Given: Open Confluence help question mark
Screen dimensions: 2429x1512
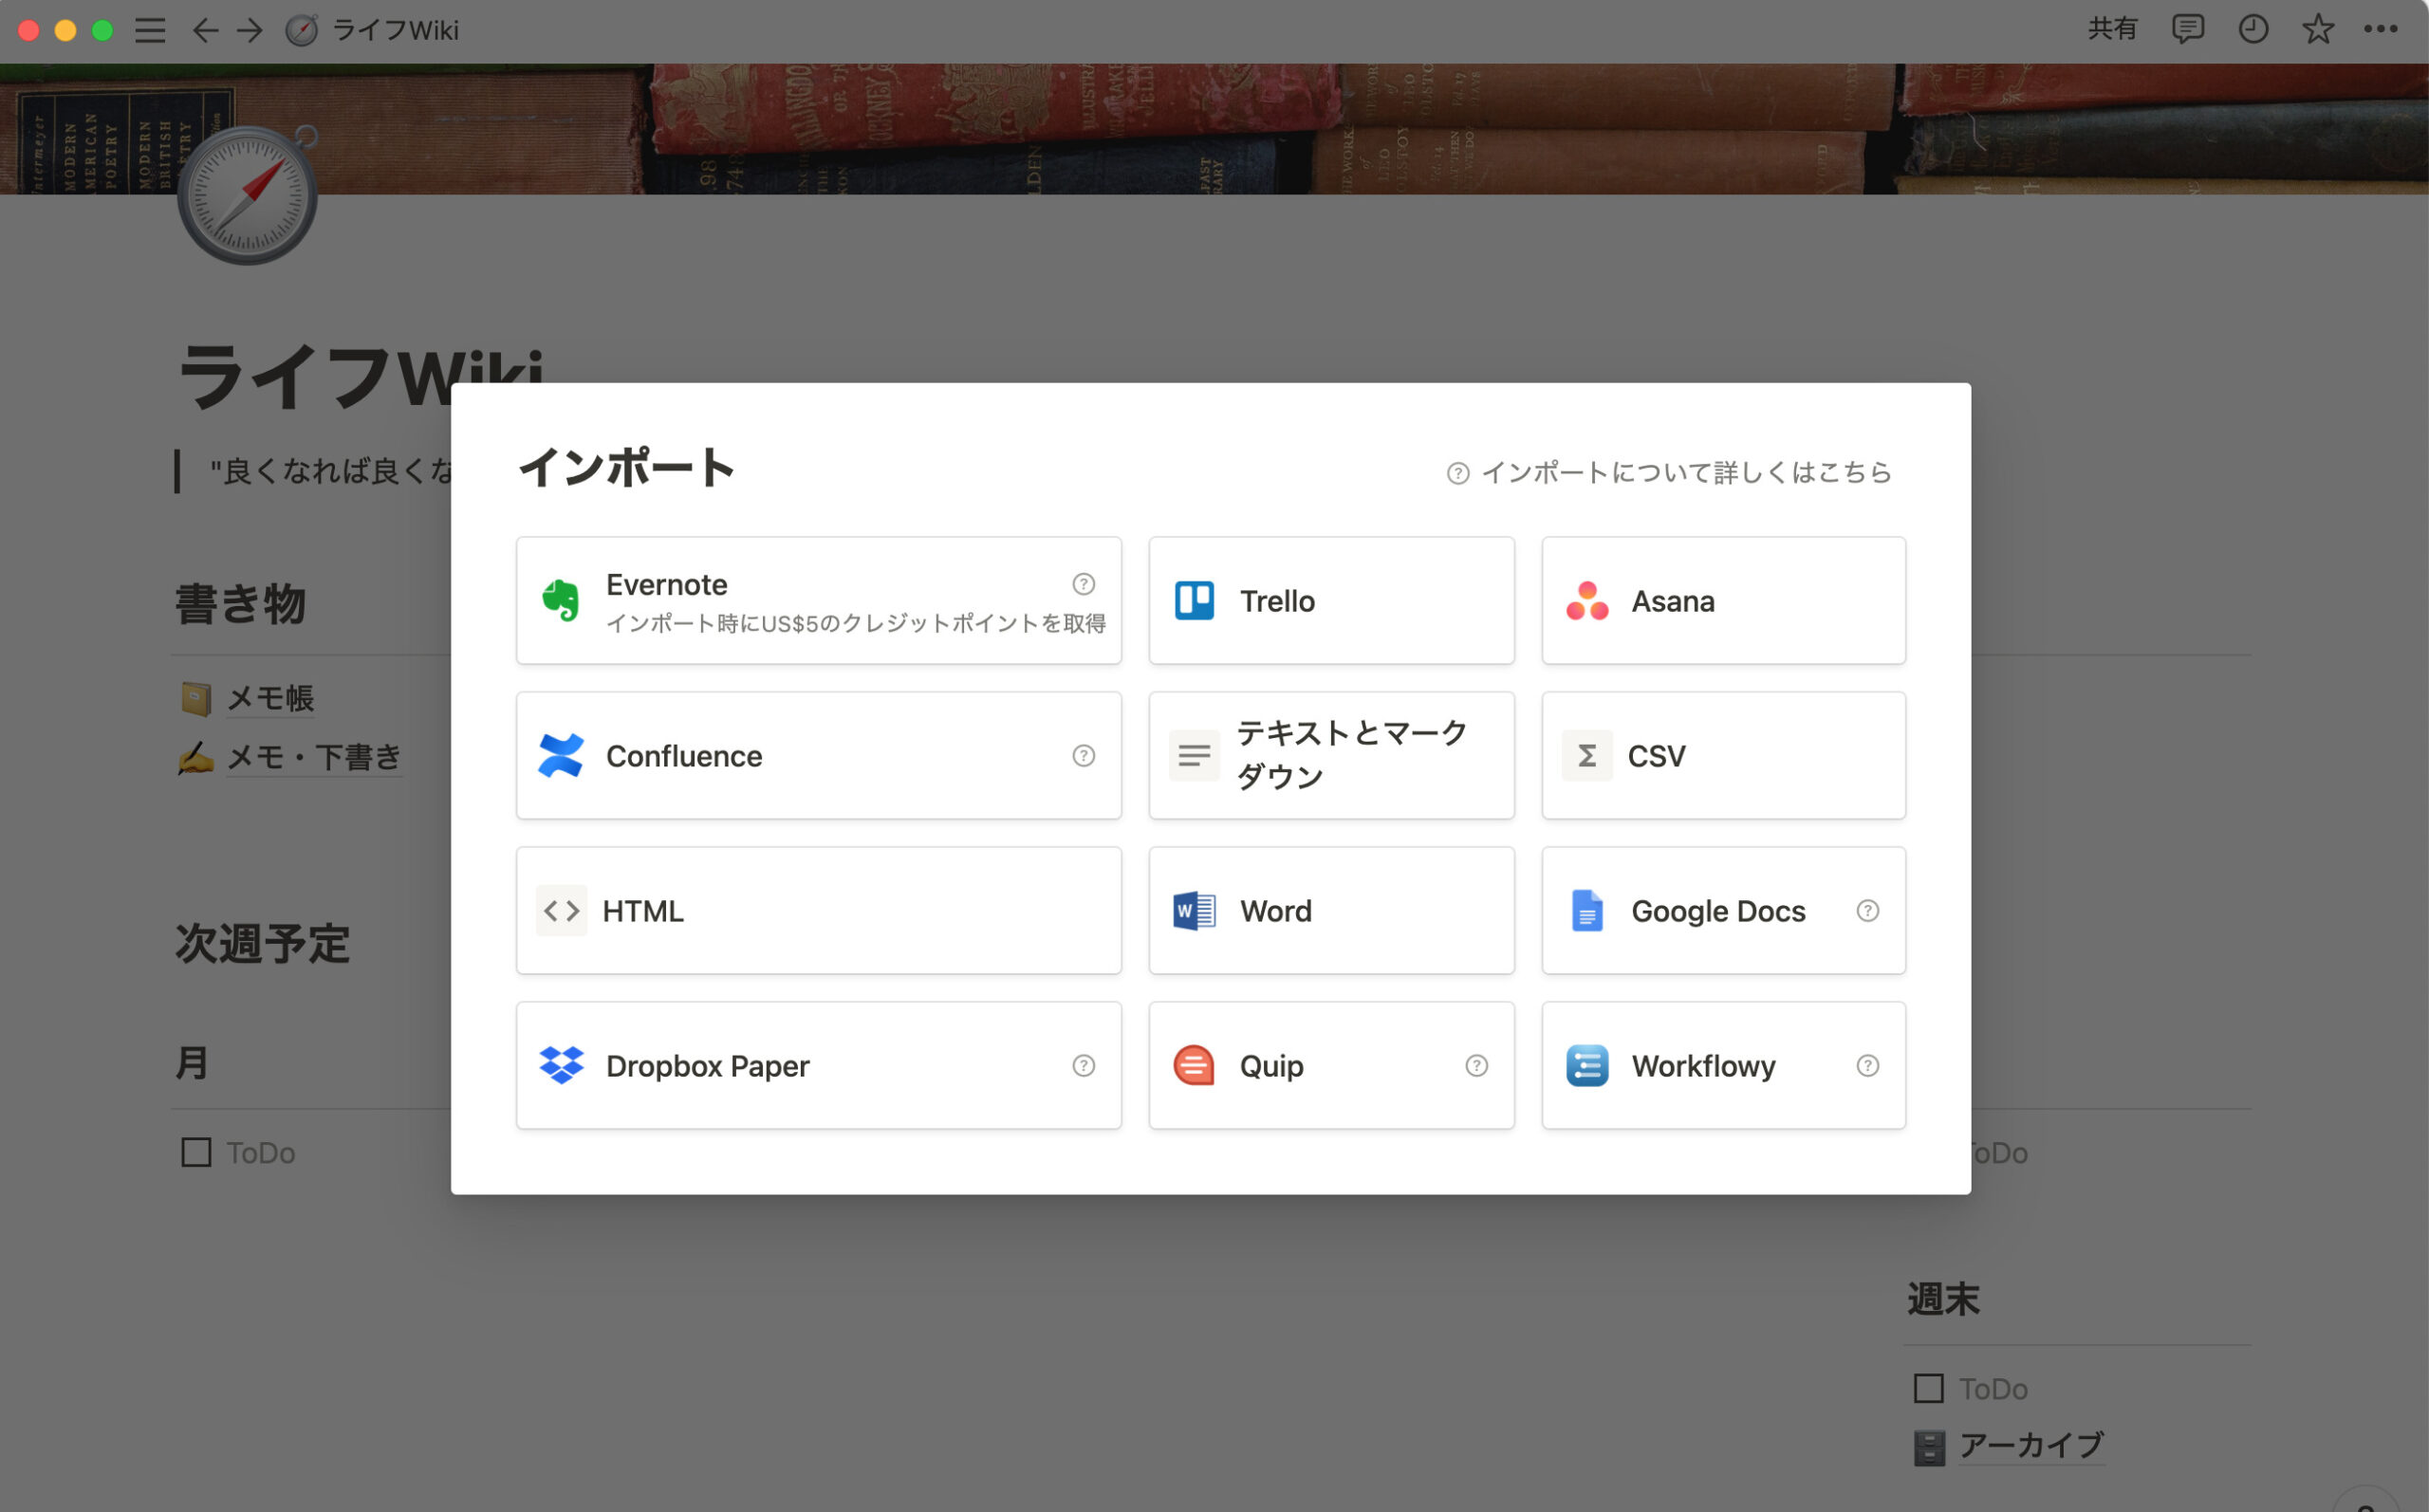Looking at the screenshot, I should [1083, 755].
